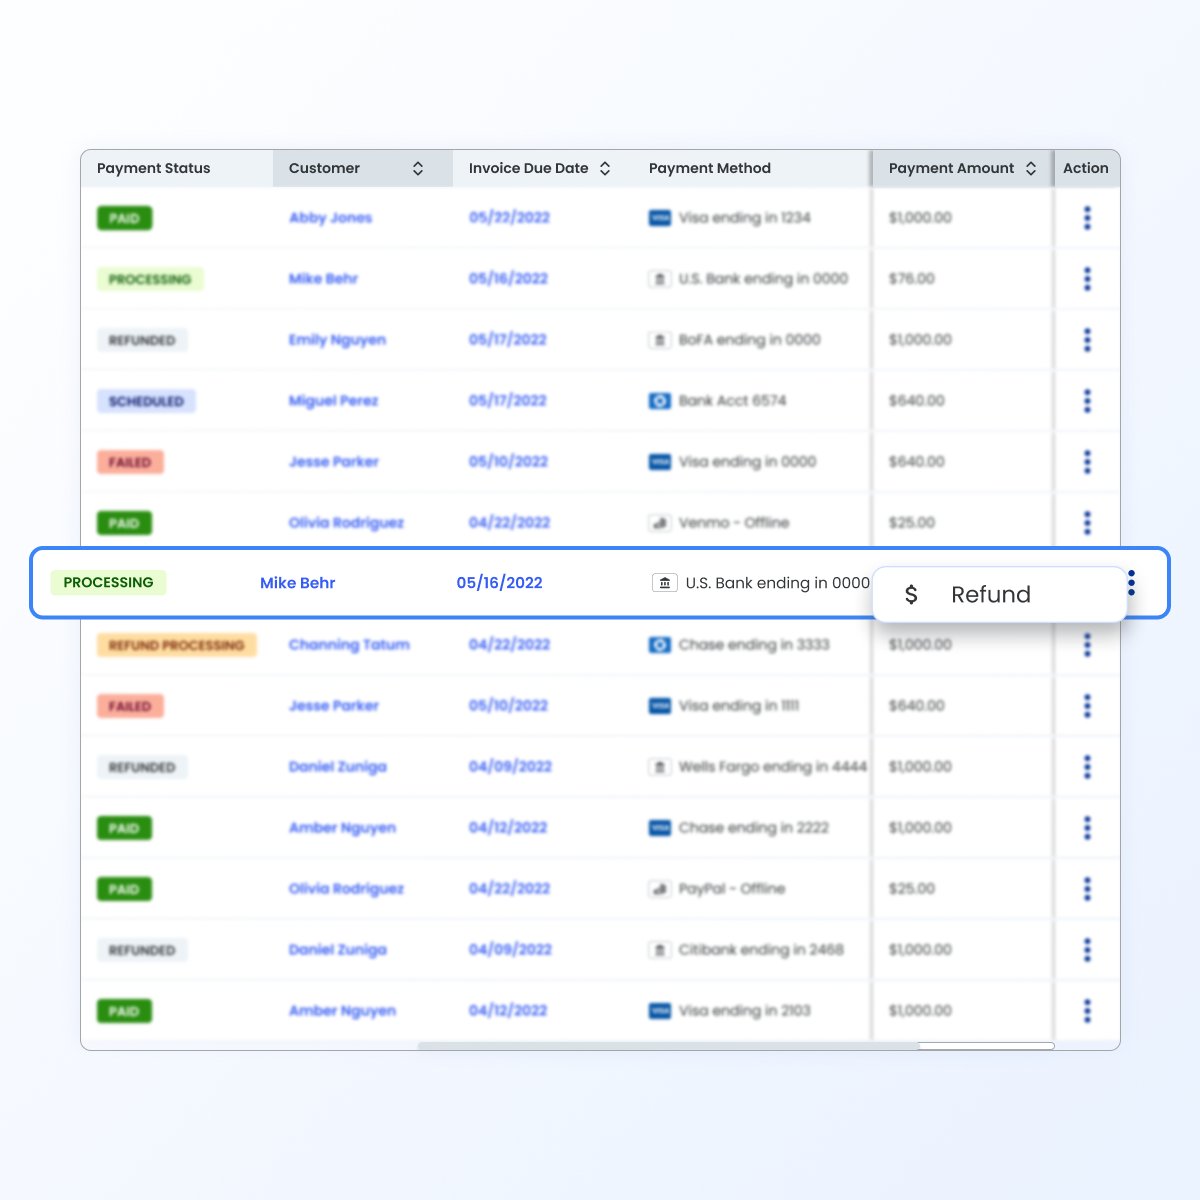The width and height of the screenshot is (1200, 1200).
Task: Click the REFUNDED badge for Emily Nguyen
Action: tap(142, 340)
